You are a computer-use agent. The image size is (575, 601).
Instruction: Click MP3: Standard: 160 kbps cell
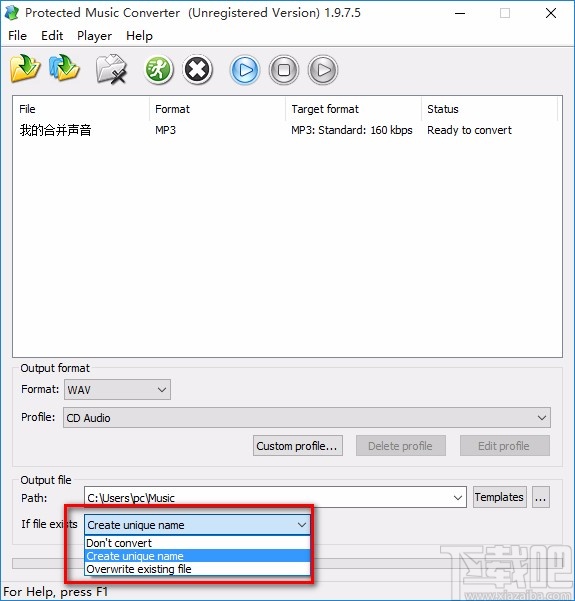pyautogui.click(x=352, y=130)
